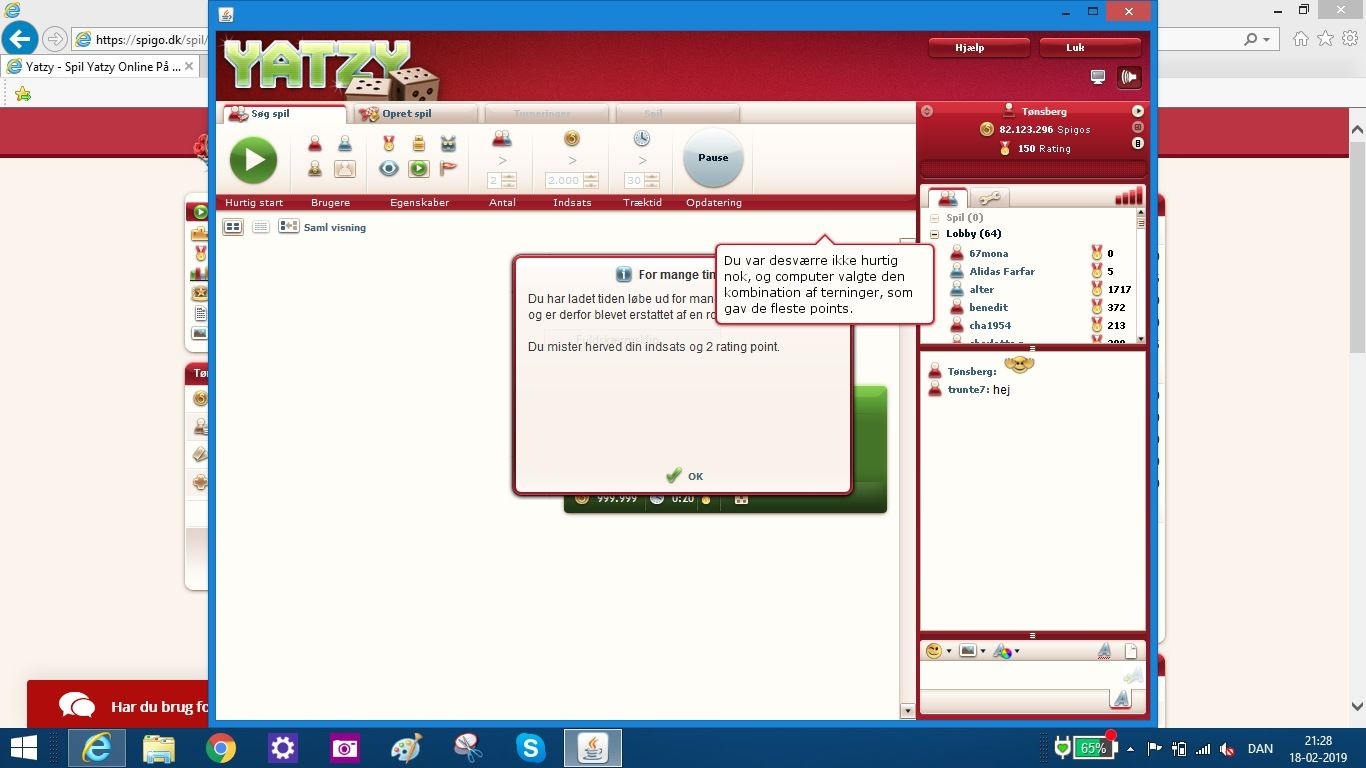Toggle the red user filter under Brugere
This screenshot has height=768, width=1366.
315,144
